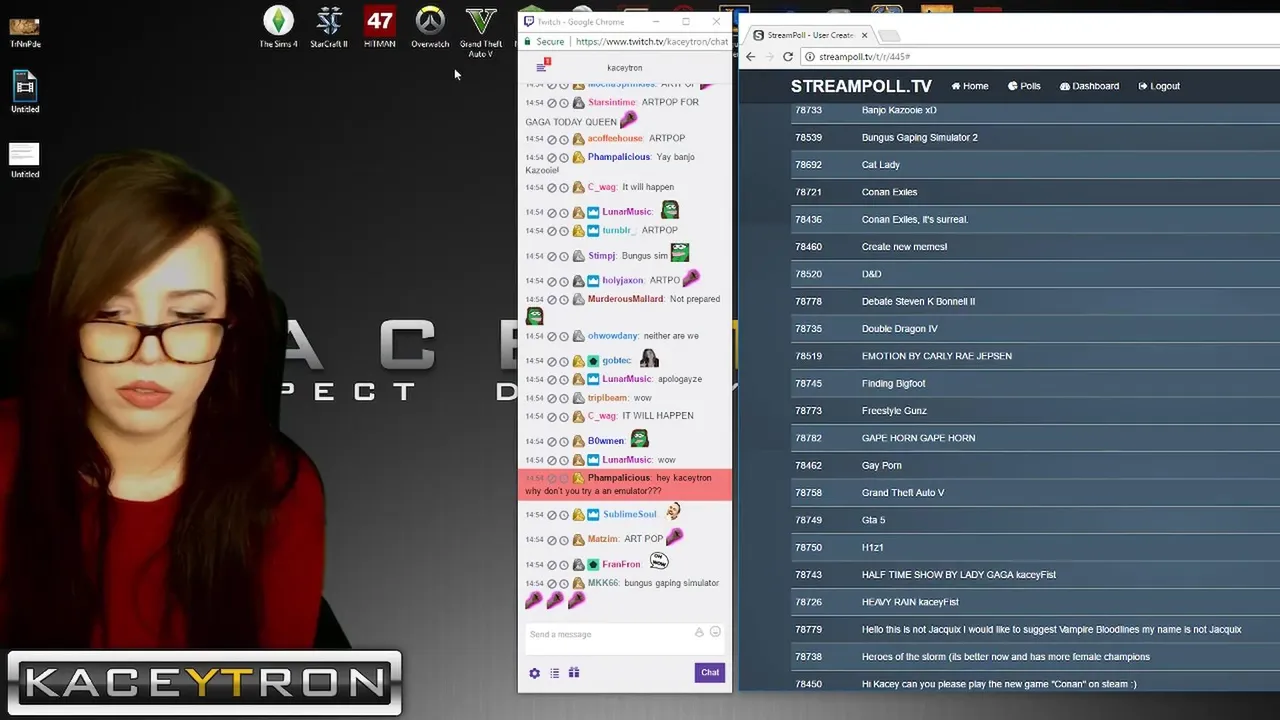Image resolution: width=1280 pixels, height=720 pixels.
Task: Open the Grand Theft Auto V shortcut
Action: 481,32
